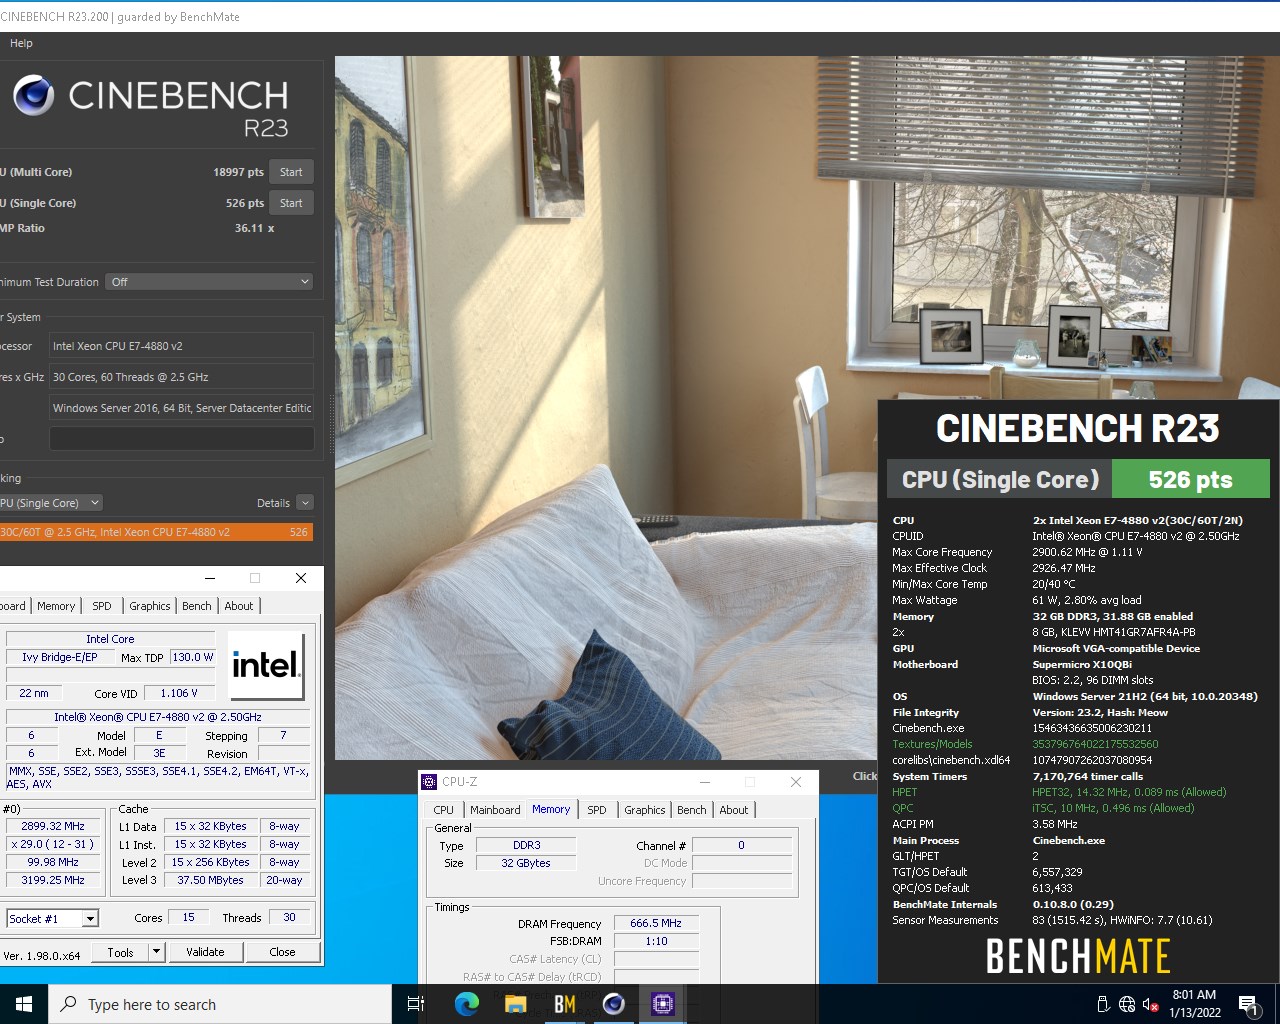This screenshot has height=1024, width=1280.
Task: Switch to BenchMate via its taskbar icon
Action: 565,1004
